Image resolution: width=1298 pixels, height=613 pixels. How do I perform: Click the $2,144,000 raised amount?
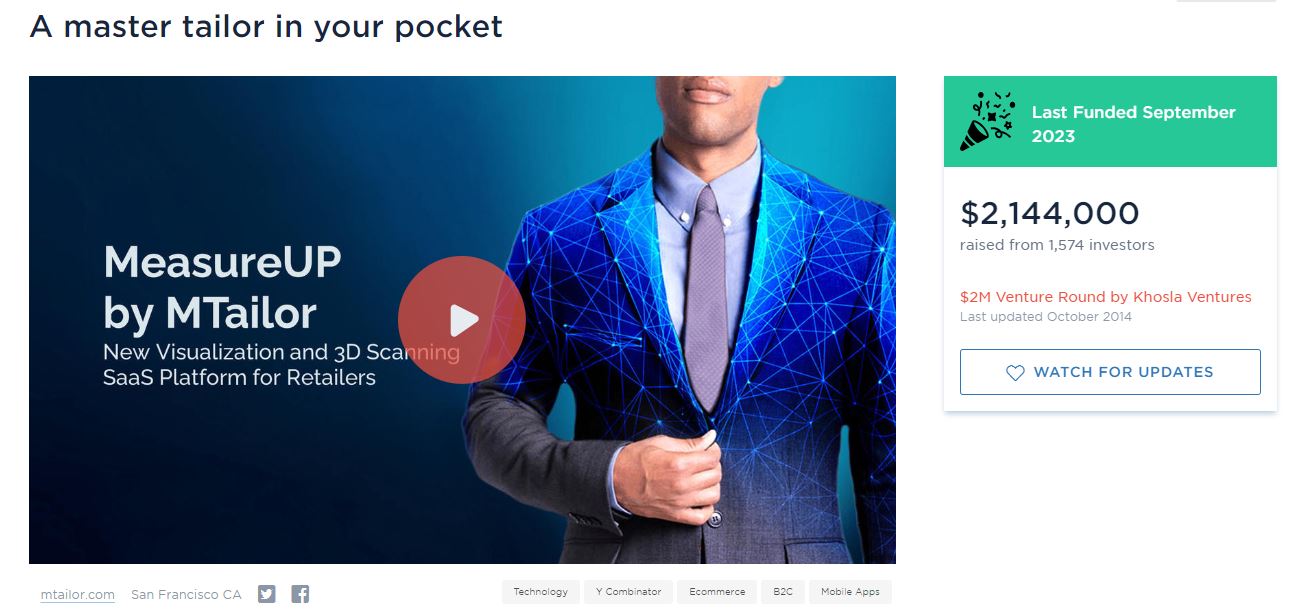point(1050,213)
